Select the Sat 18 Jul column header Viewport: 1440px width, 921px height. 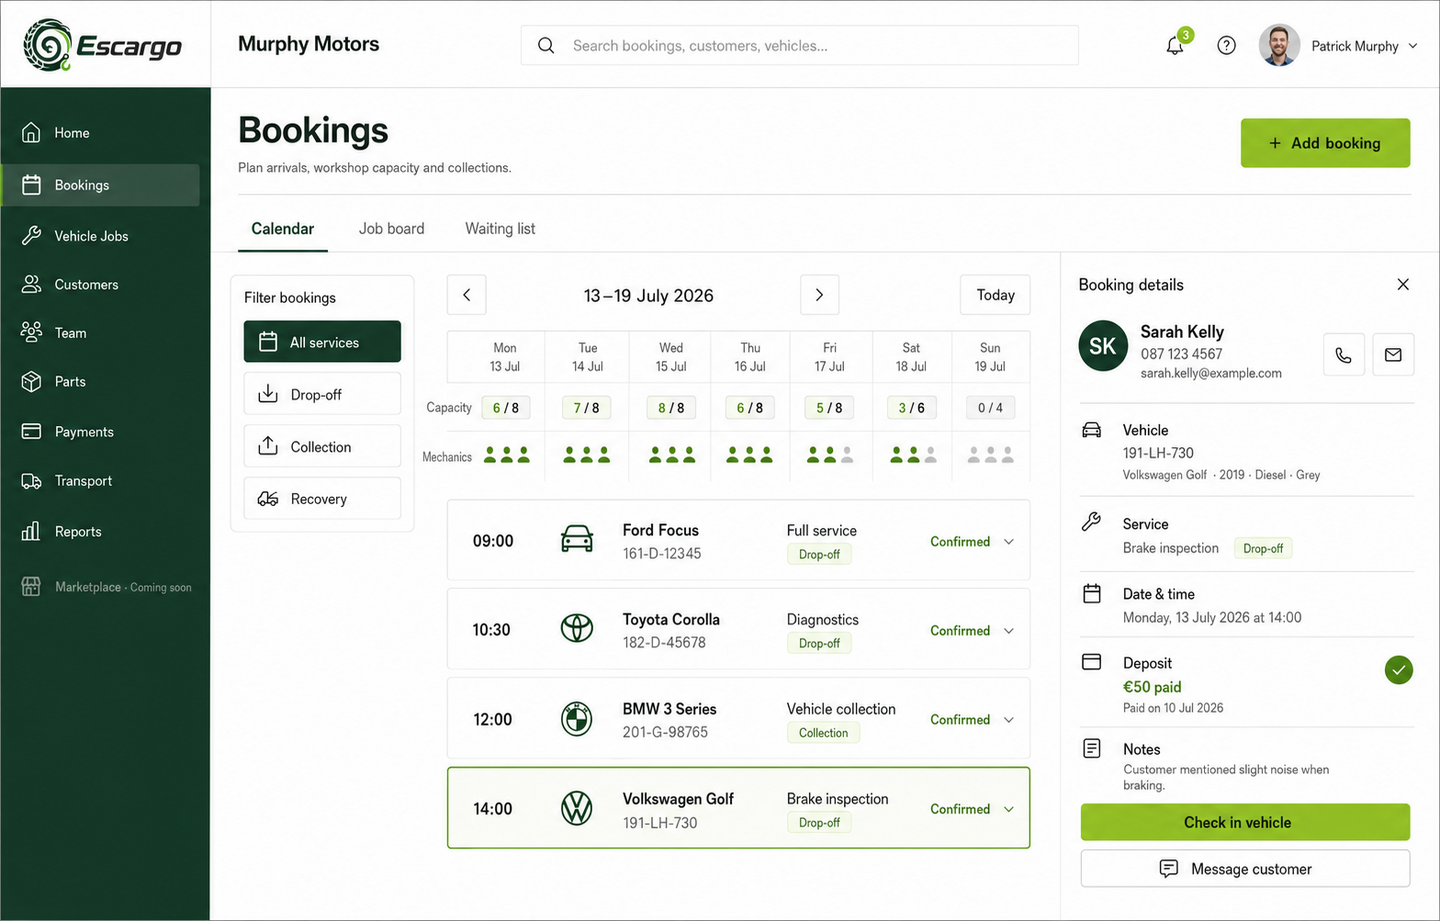click(911, 357)
